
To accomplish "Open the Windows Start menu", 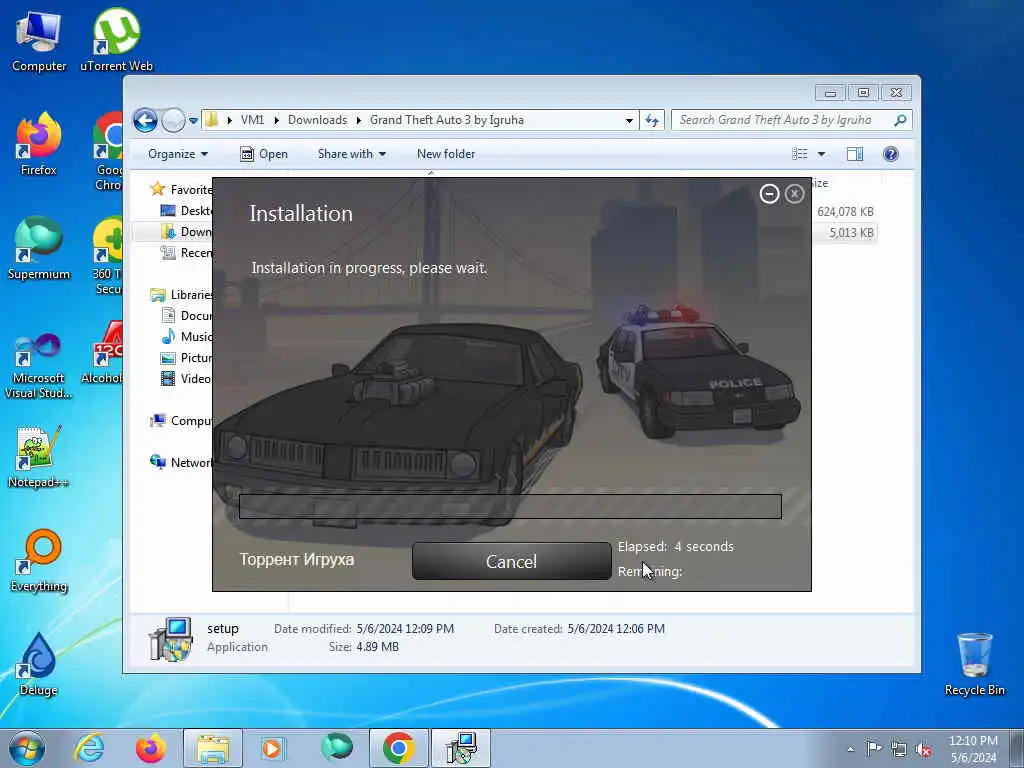I will pos(27,748).
